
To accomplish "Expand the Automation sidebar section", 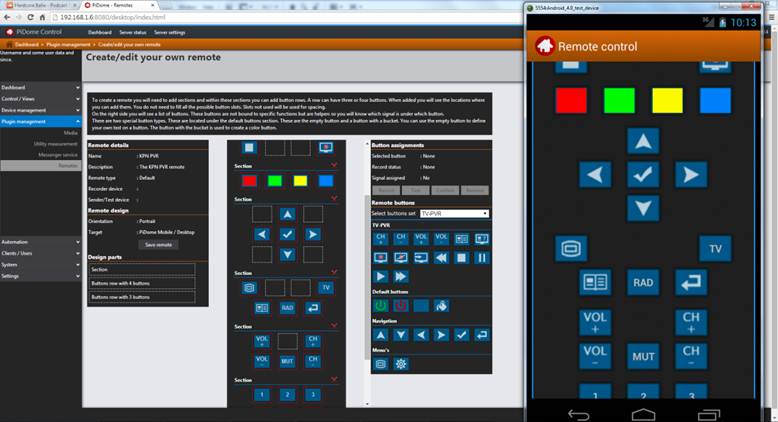I will click(40, 242).
